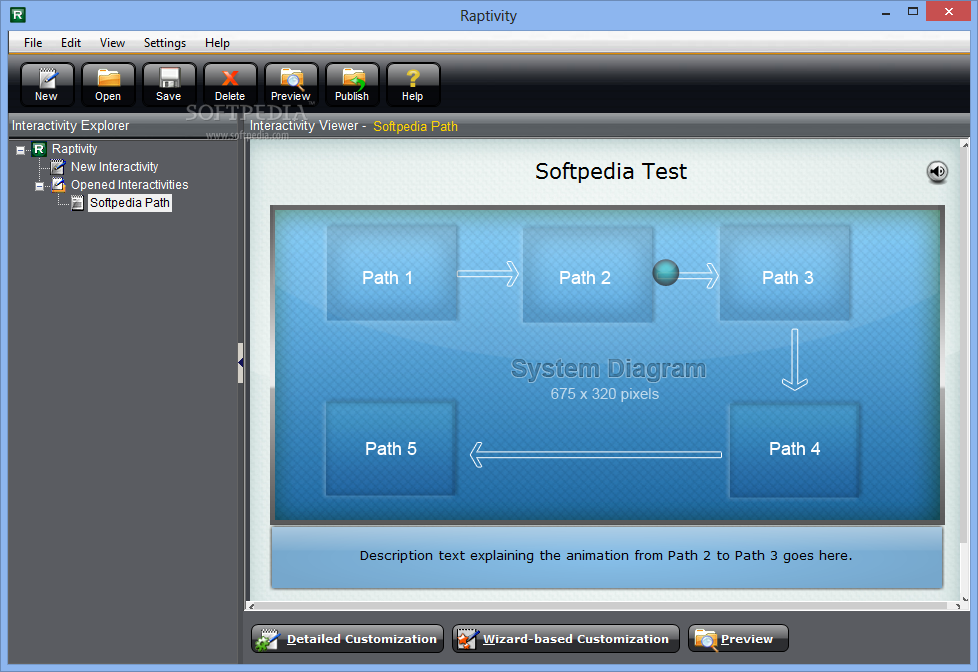
Task: Select New Interactivity tree item
Action: (115, 167)
